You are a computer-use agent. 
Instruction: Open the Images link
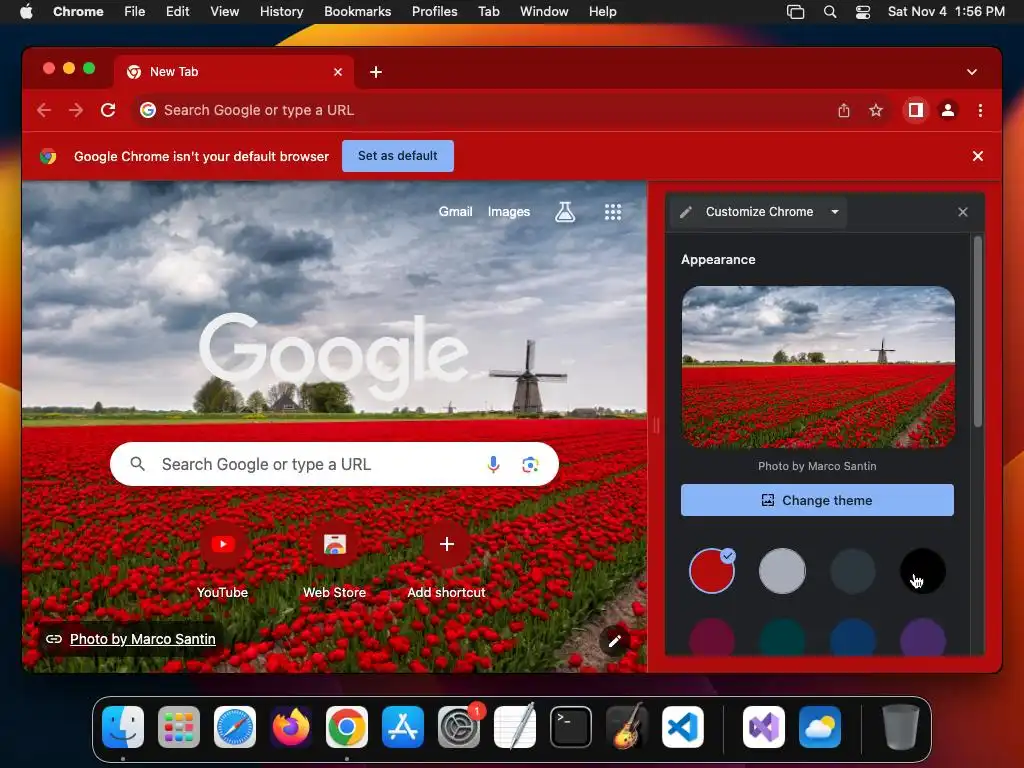pyautogui.click(x=509, y=212)
